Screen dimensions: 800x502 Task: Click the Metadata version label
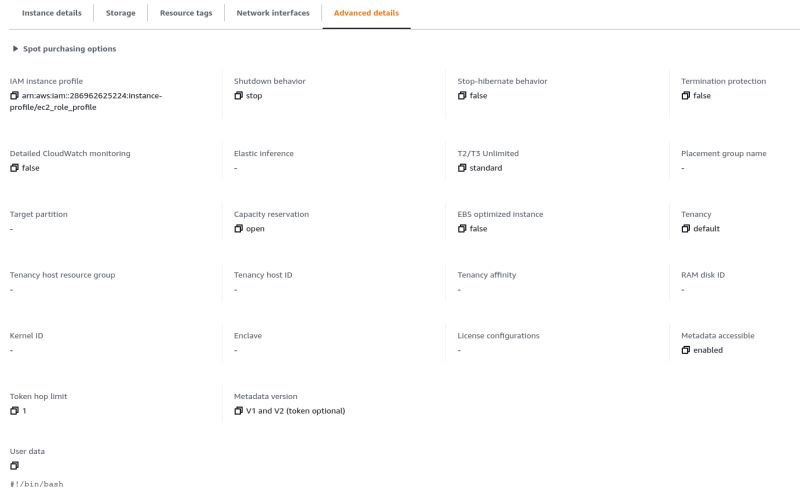(x=265, y=396)
